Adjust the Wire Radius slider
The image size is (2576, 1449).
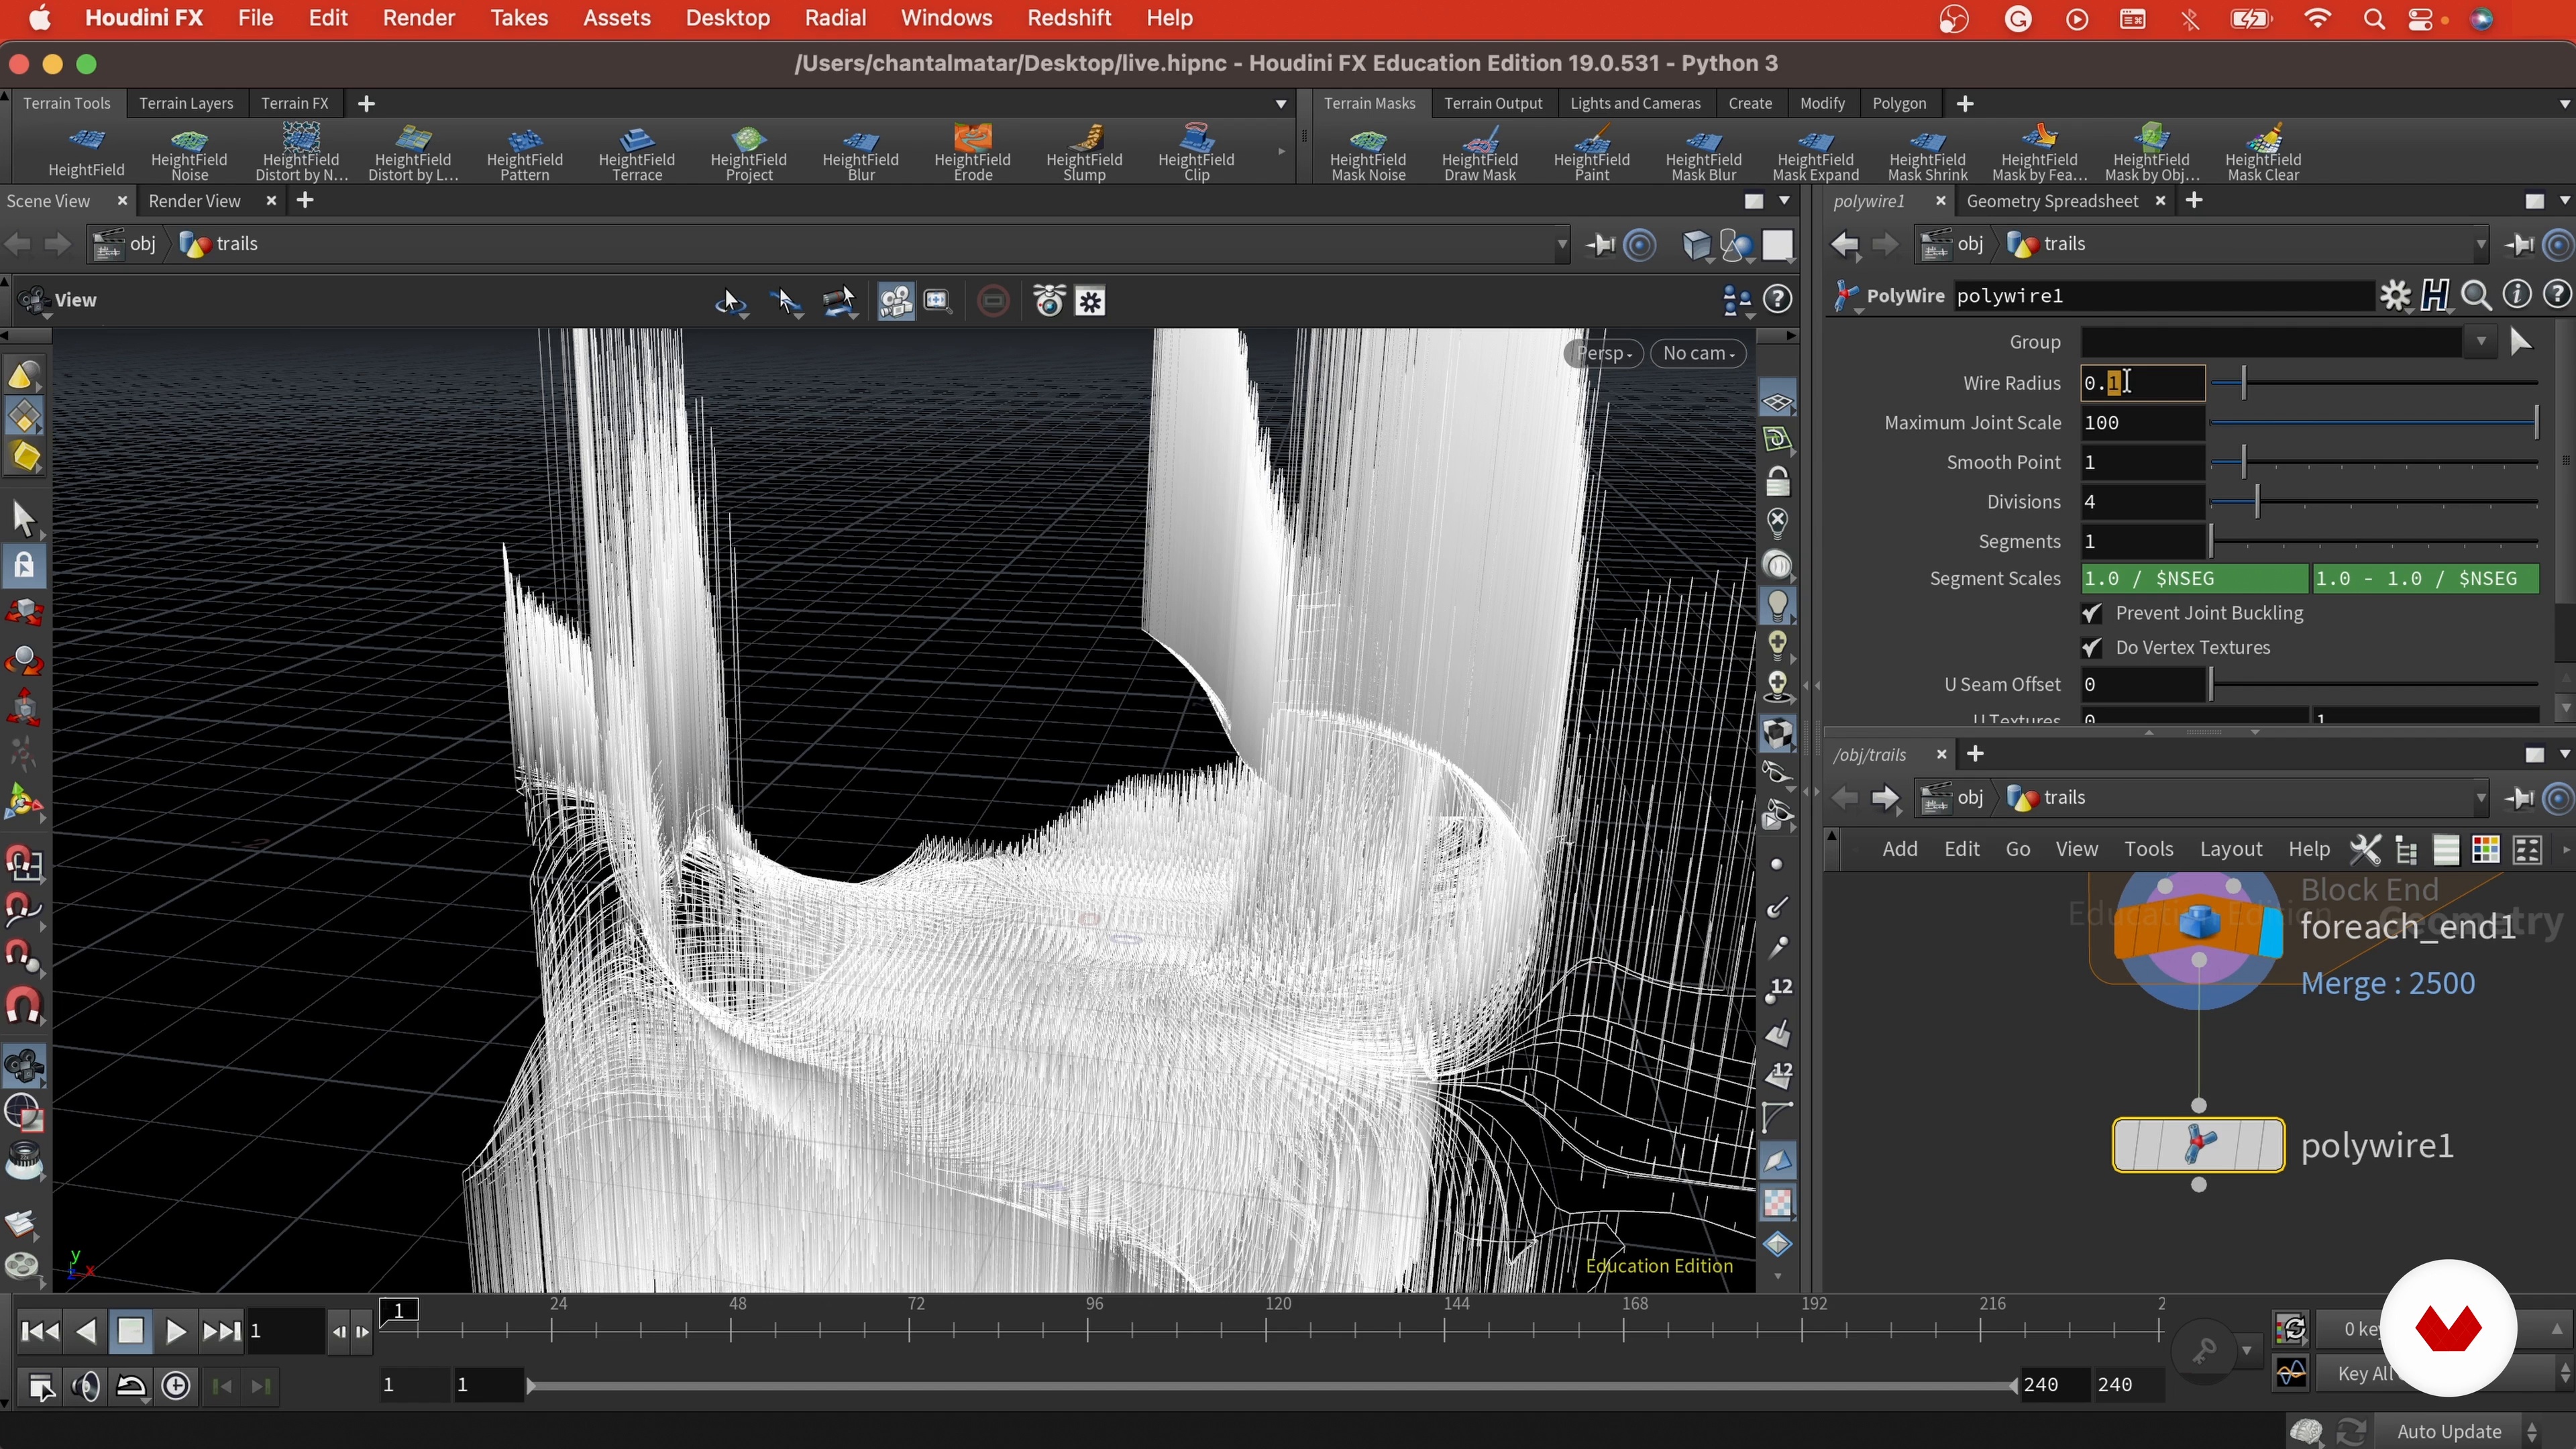coord(2374,383)
